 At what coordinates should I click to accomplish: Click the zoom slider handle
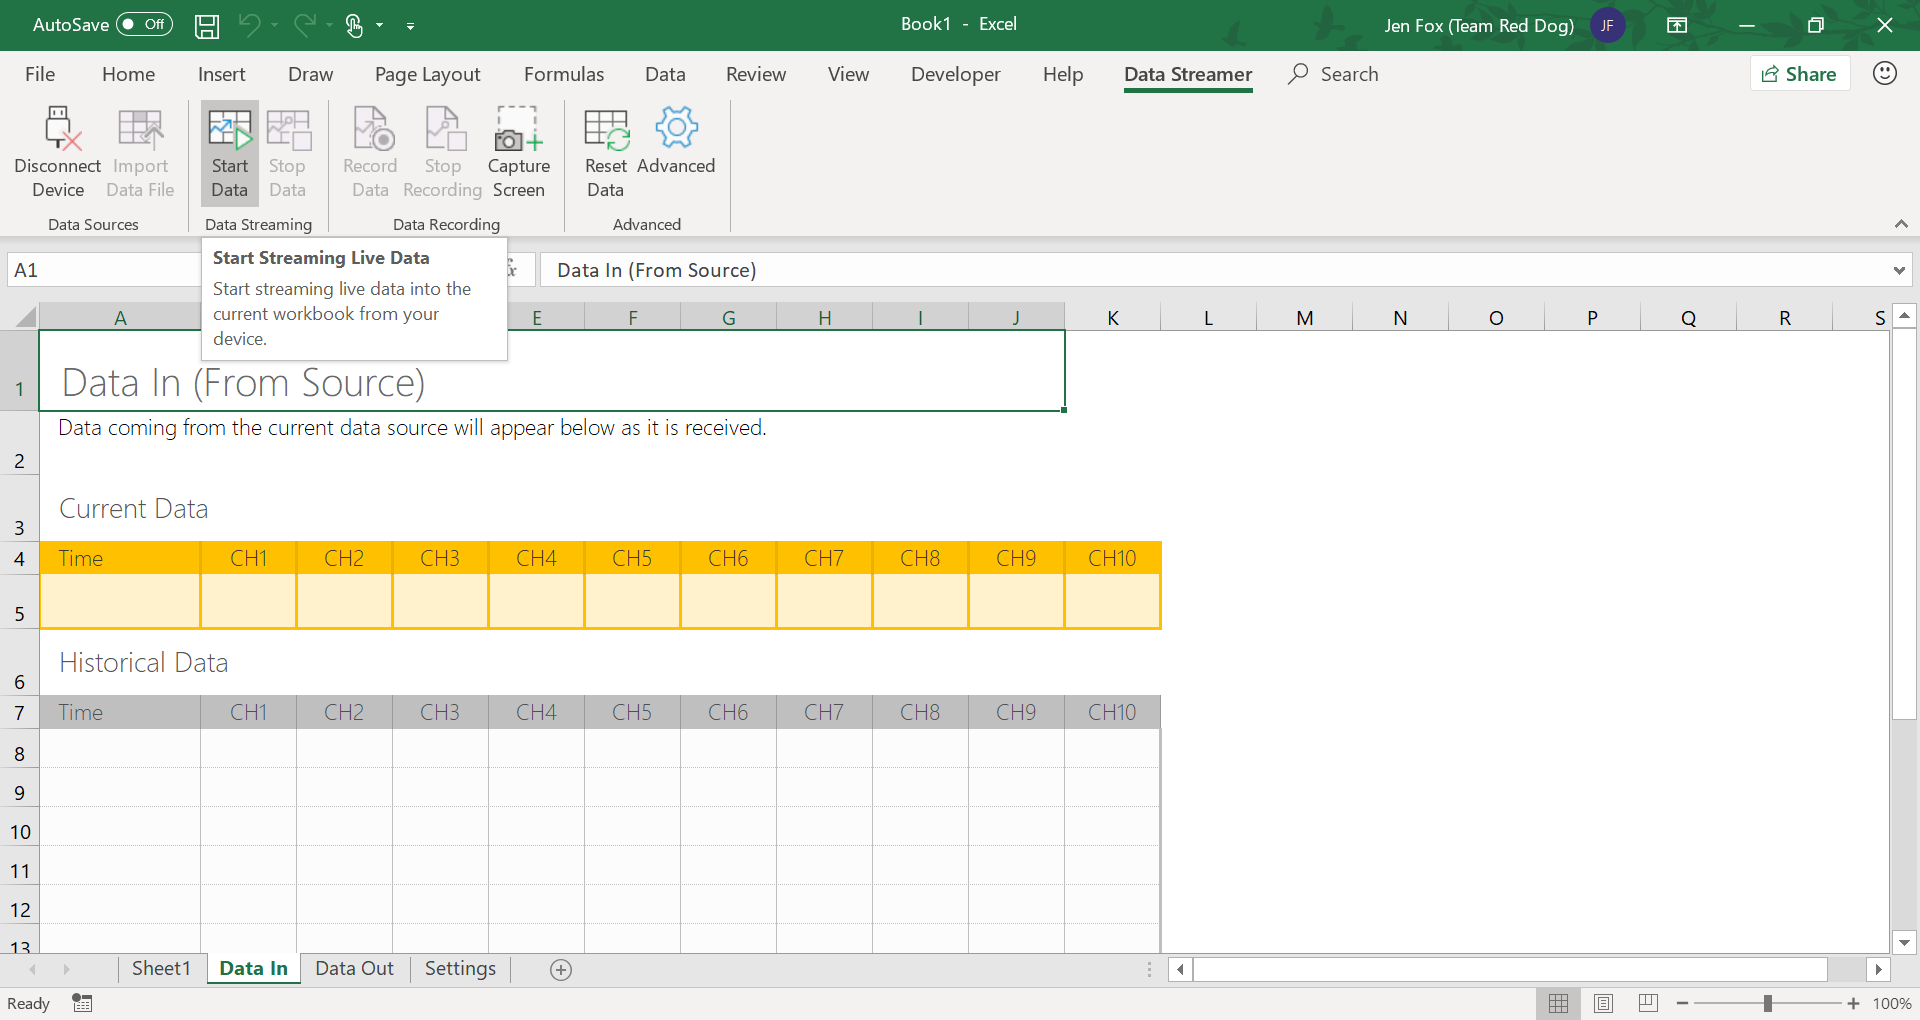(1768, 1003)
